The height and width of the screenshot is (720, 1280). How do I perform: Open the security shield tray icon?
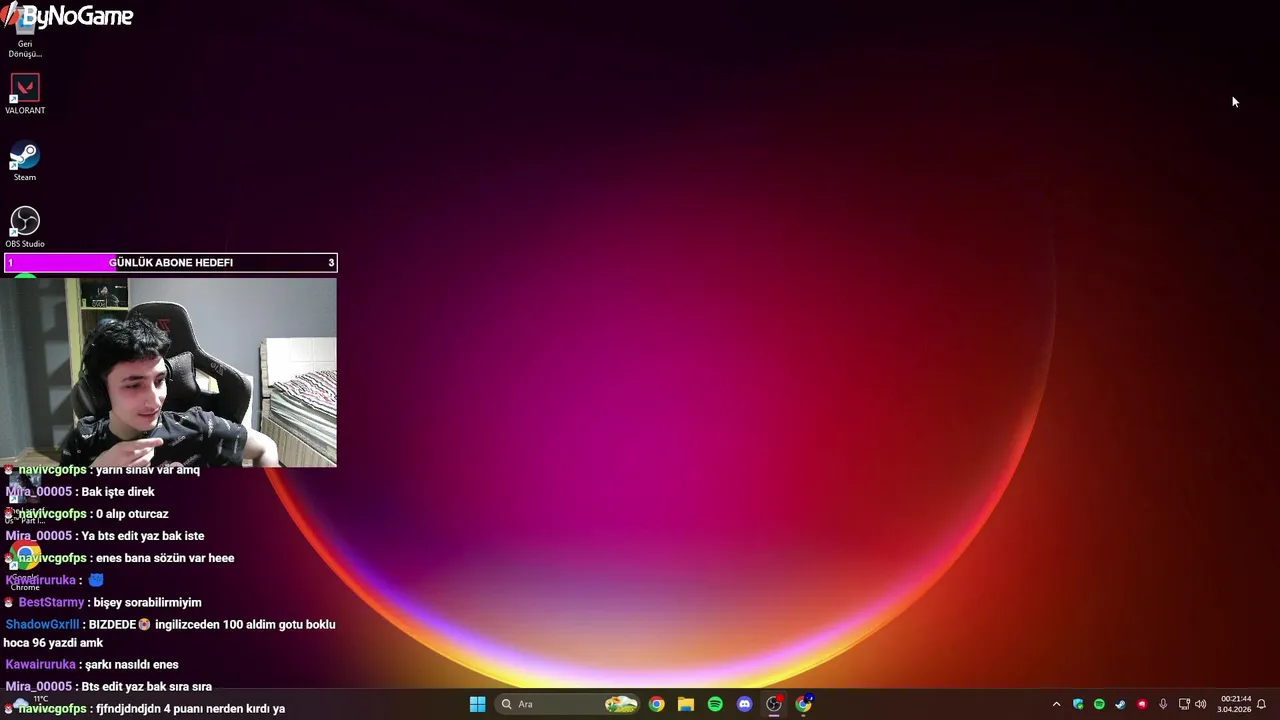[1078, 704]
